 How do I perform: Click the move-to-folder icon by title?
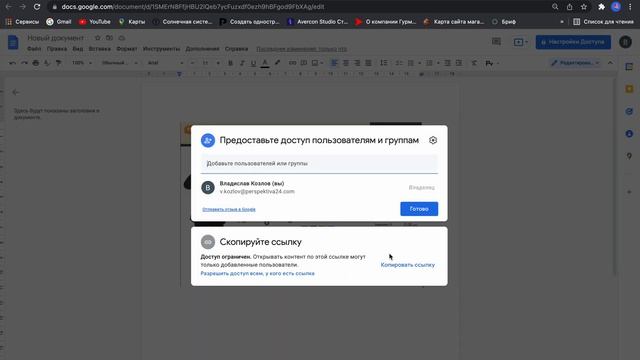[x=109, y=38]
